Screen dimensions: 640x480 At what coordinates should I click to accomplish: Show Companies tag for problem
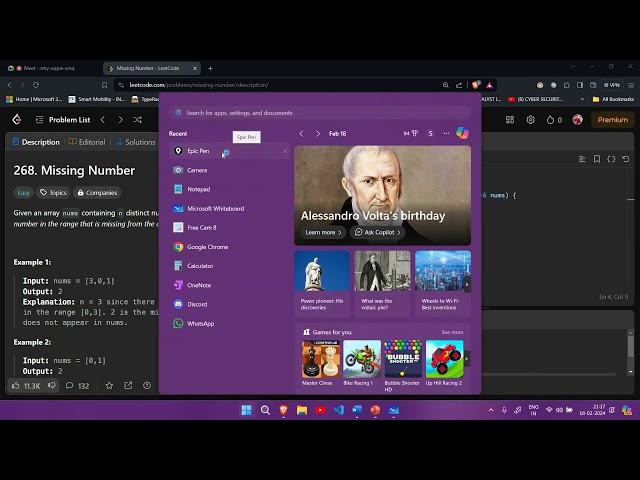[97, 193]
